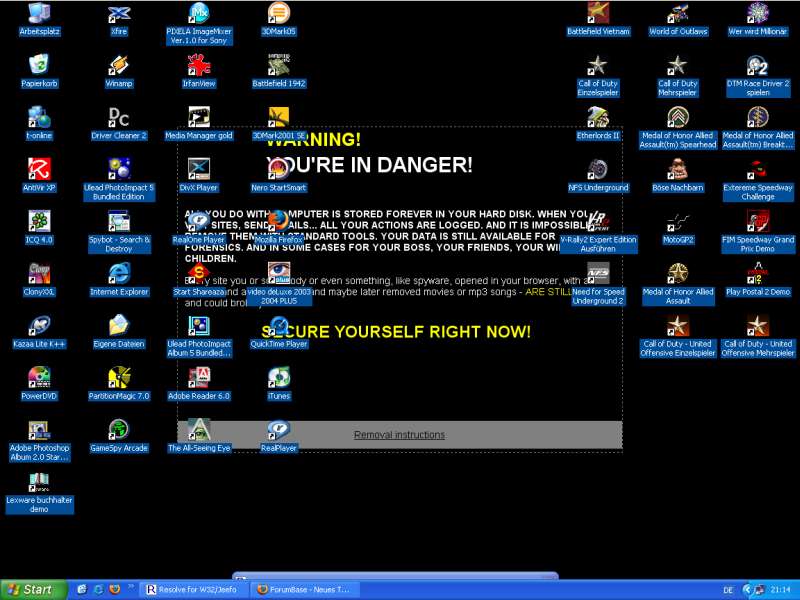Open the Windows Start menu
Image resolution: width=800 pixels, height=600 pixels.
click(x=33, y=590)
